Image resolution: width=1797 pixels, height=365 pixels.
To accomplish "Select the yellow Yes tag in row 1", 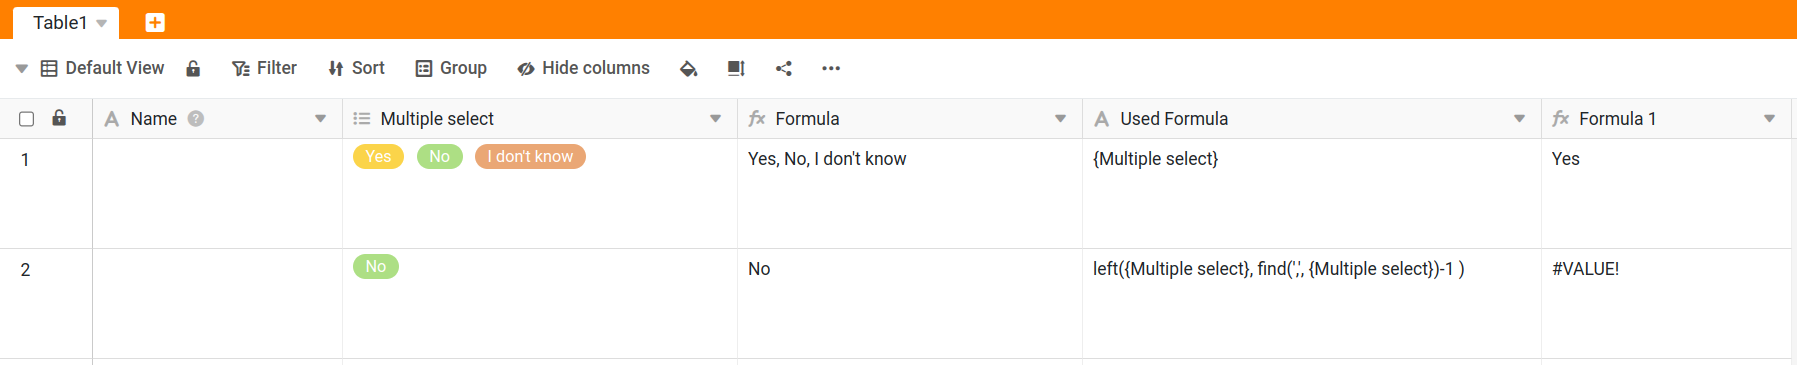I will point(378,156).
